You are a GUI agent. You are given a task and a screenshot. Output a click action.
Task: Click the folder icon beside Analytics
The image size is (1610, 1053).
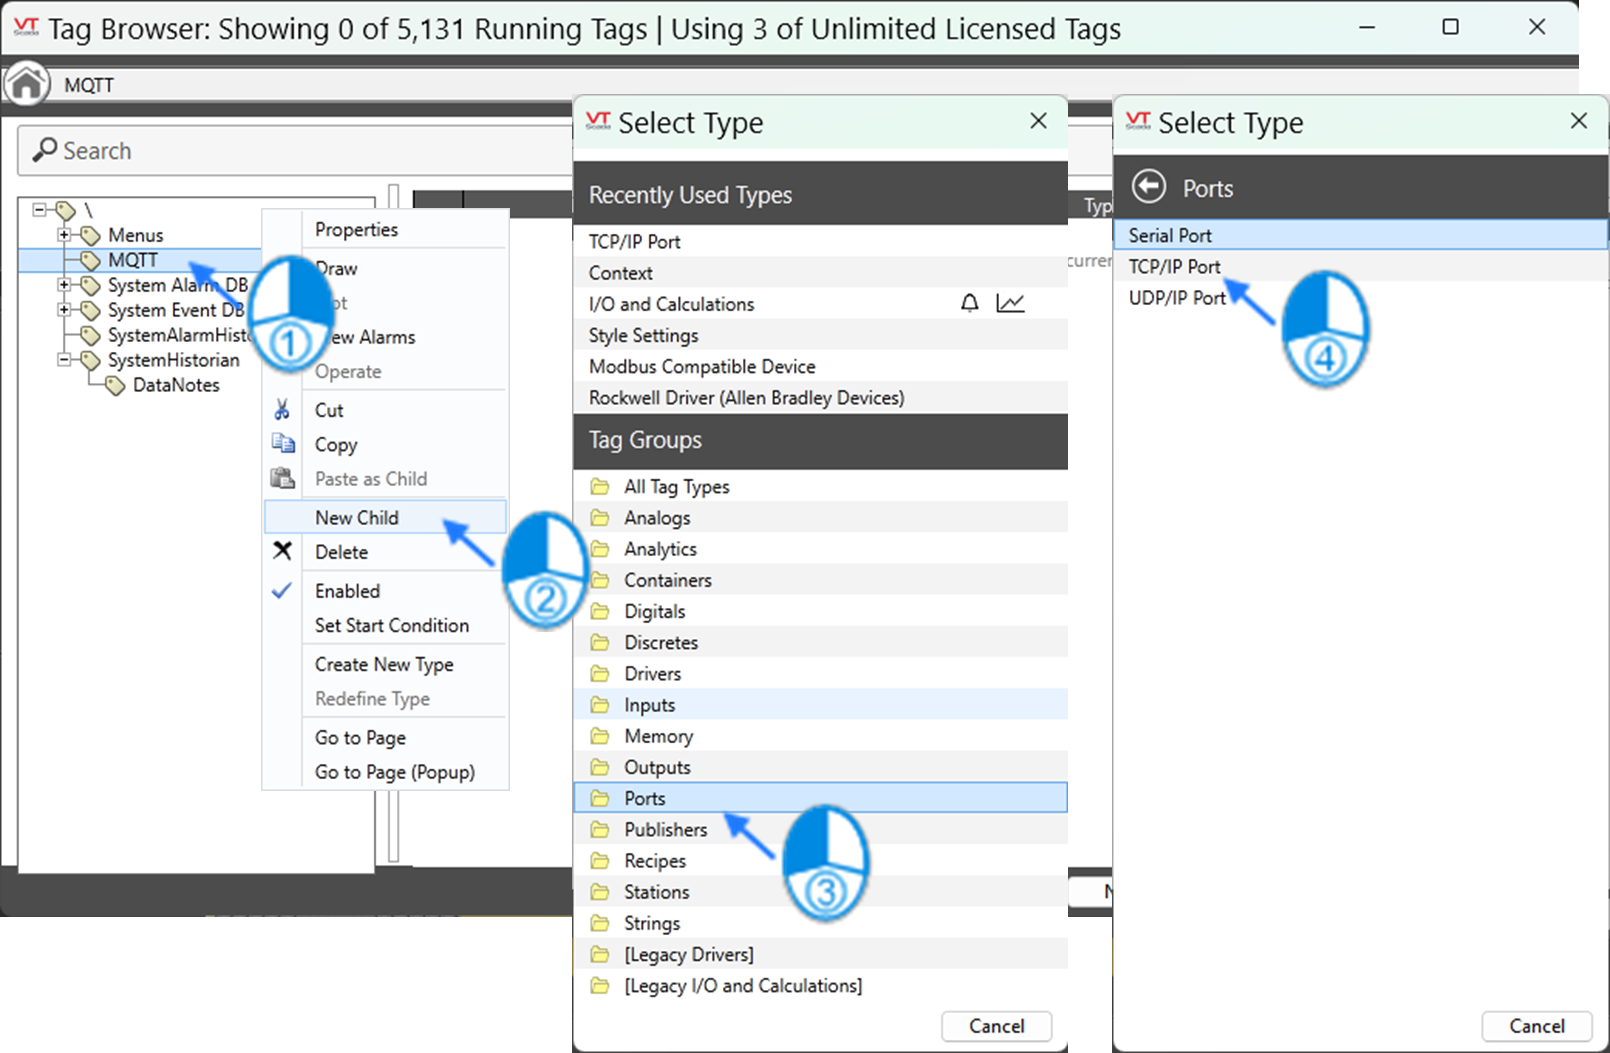(x=600, y=549)
